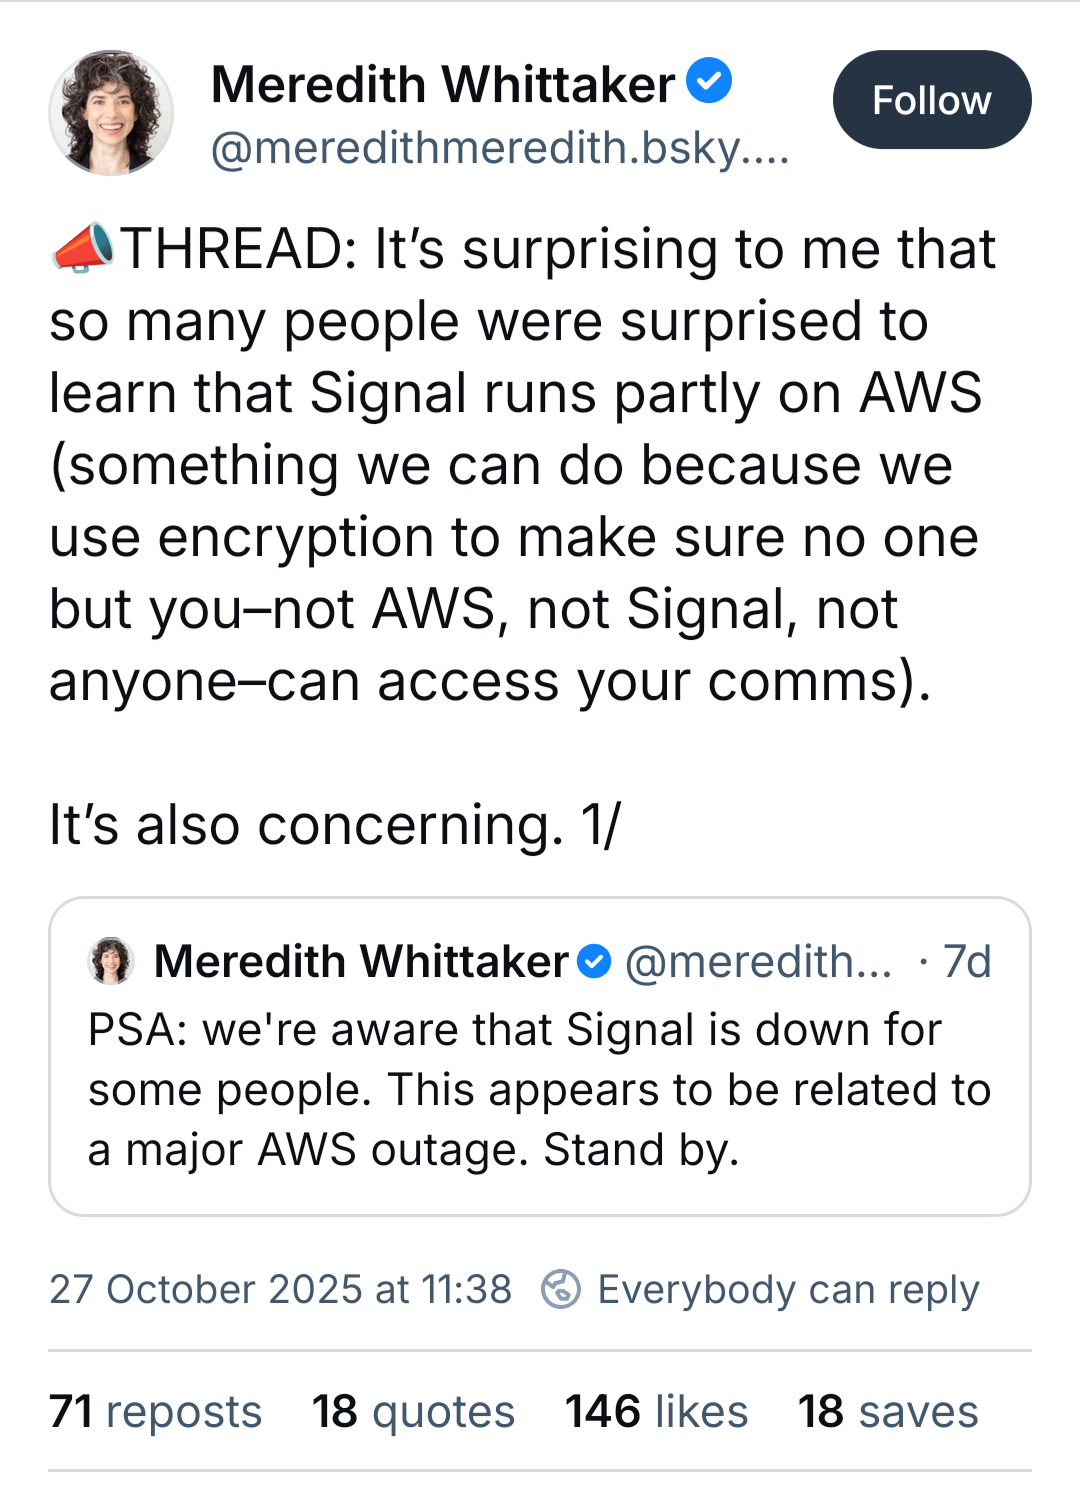The width and height of the screenshot is (1080, 1491).
Task: Open the 18 saves count
Action: tap(888, 1411)
